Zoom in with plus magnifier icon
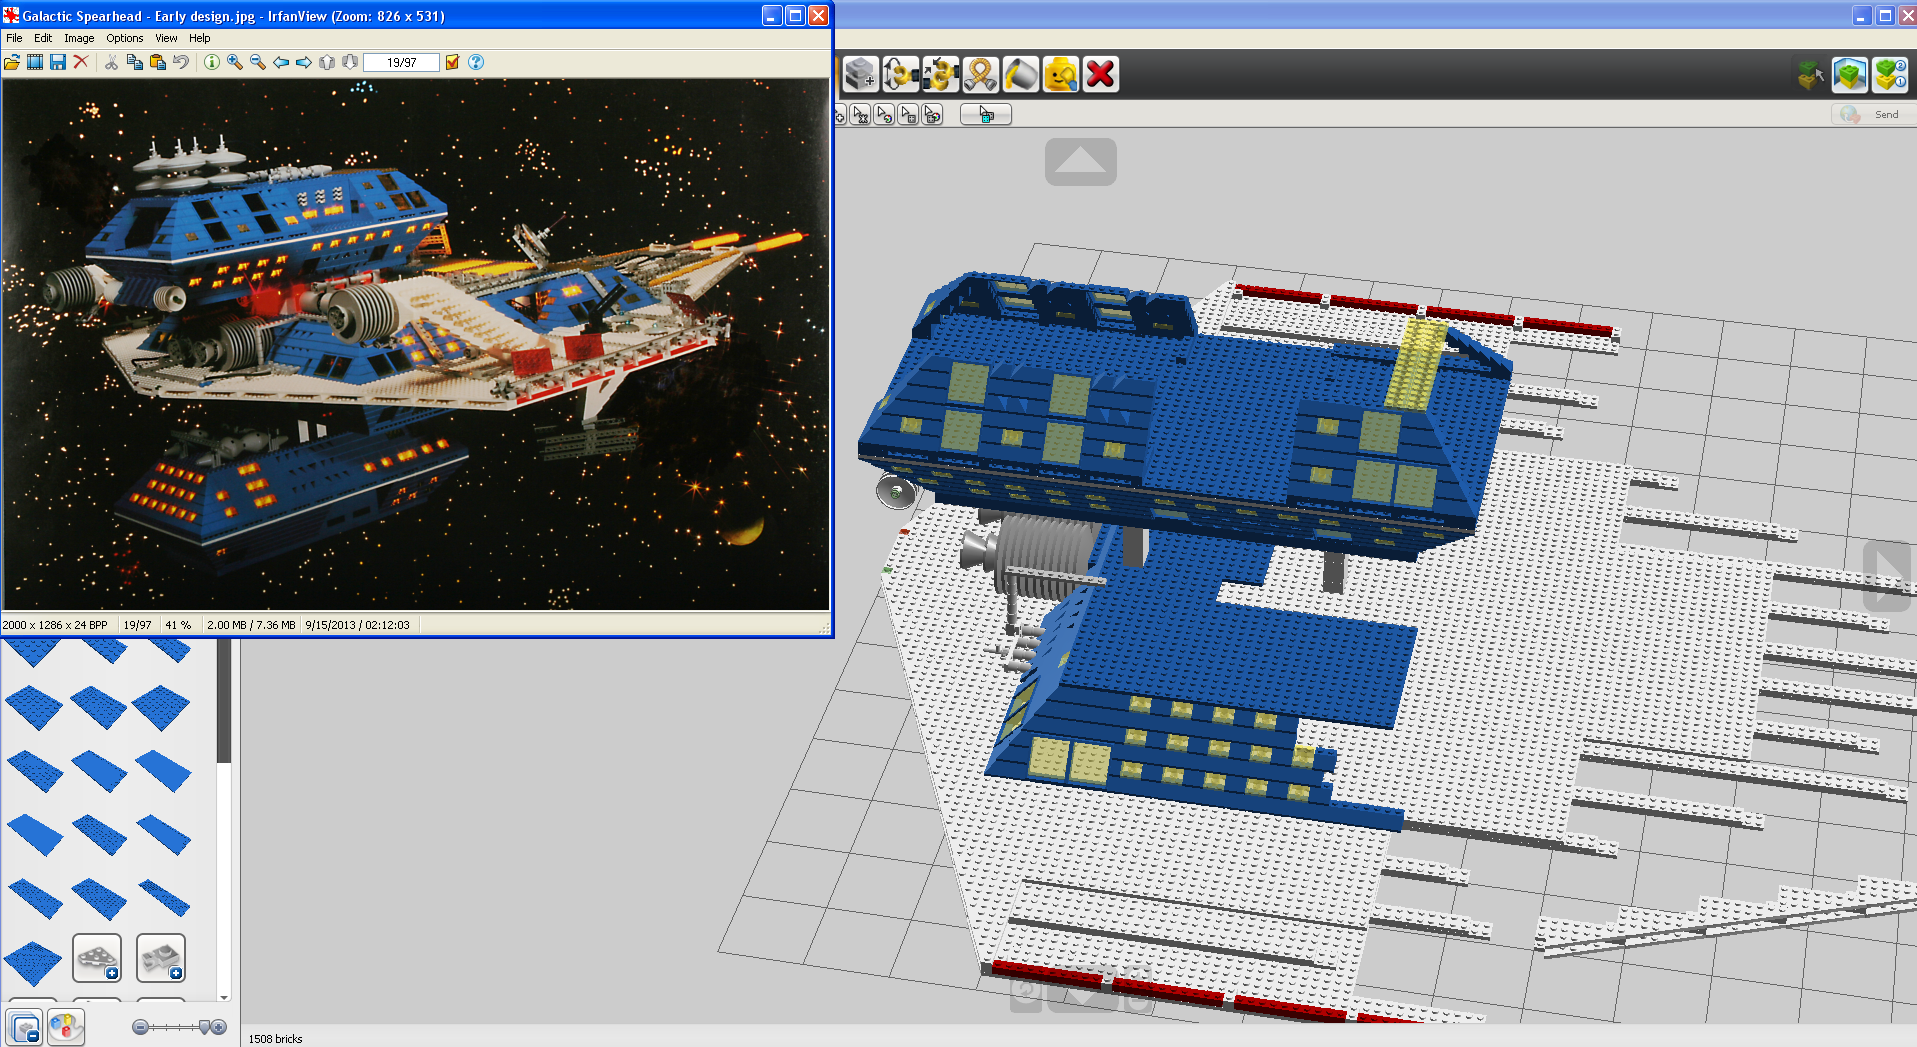Viewport: 1917px width, 1047px height. pos(235,62)
